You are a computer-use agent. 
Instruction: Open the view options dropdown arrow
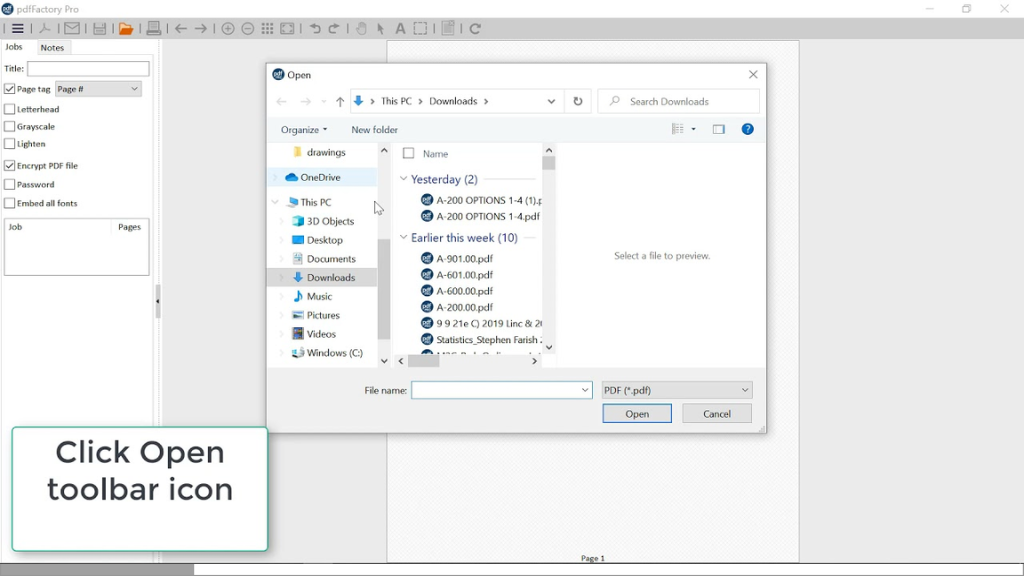click(x=694, y=129)
